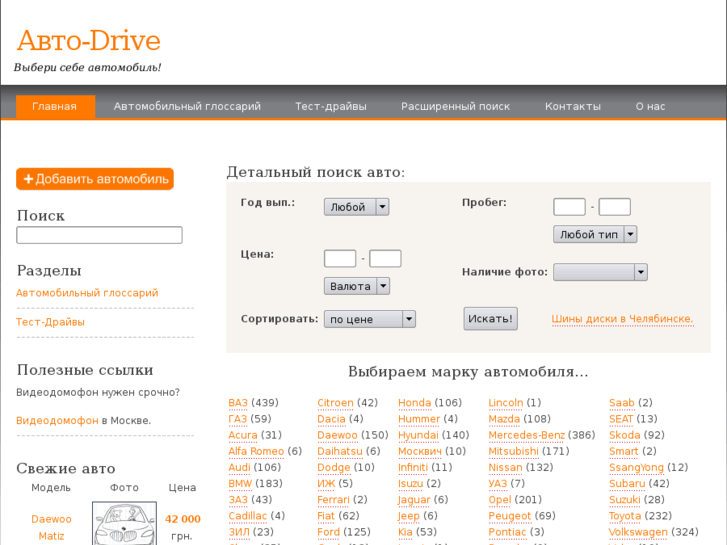Open Шины диски в Челябинске link
Screen dimensions: 727x545
[x=622, y=319]
